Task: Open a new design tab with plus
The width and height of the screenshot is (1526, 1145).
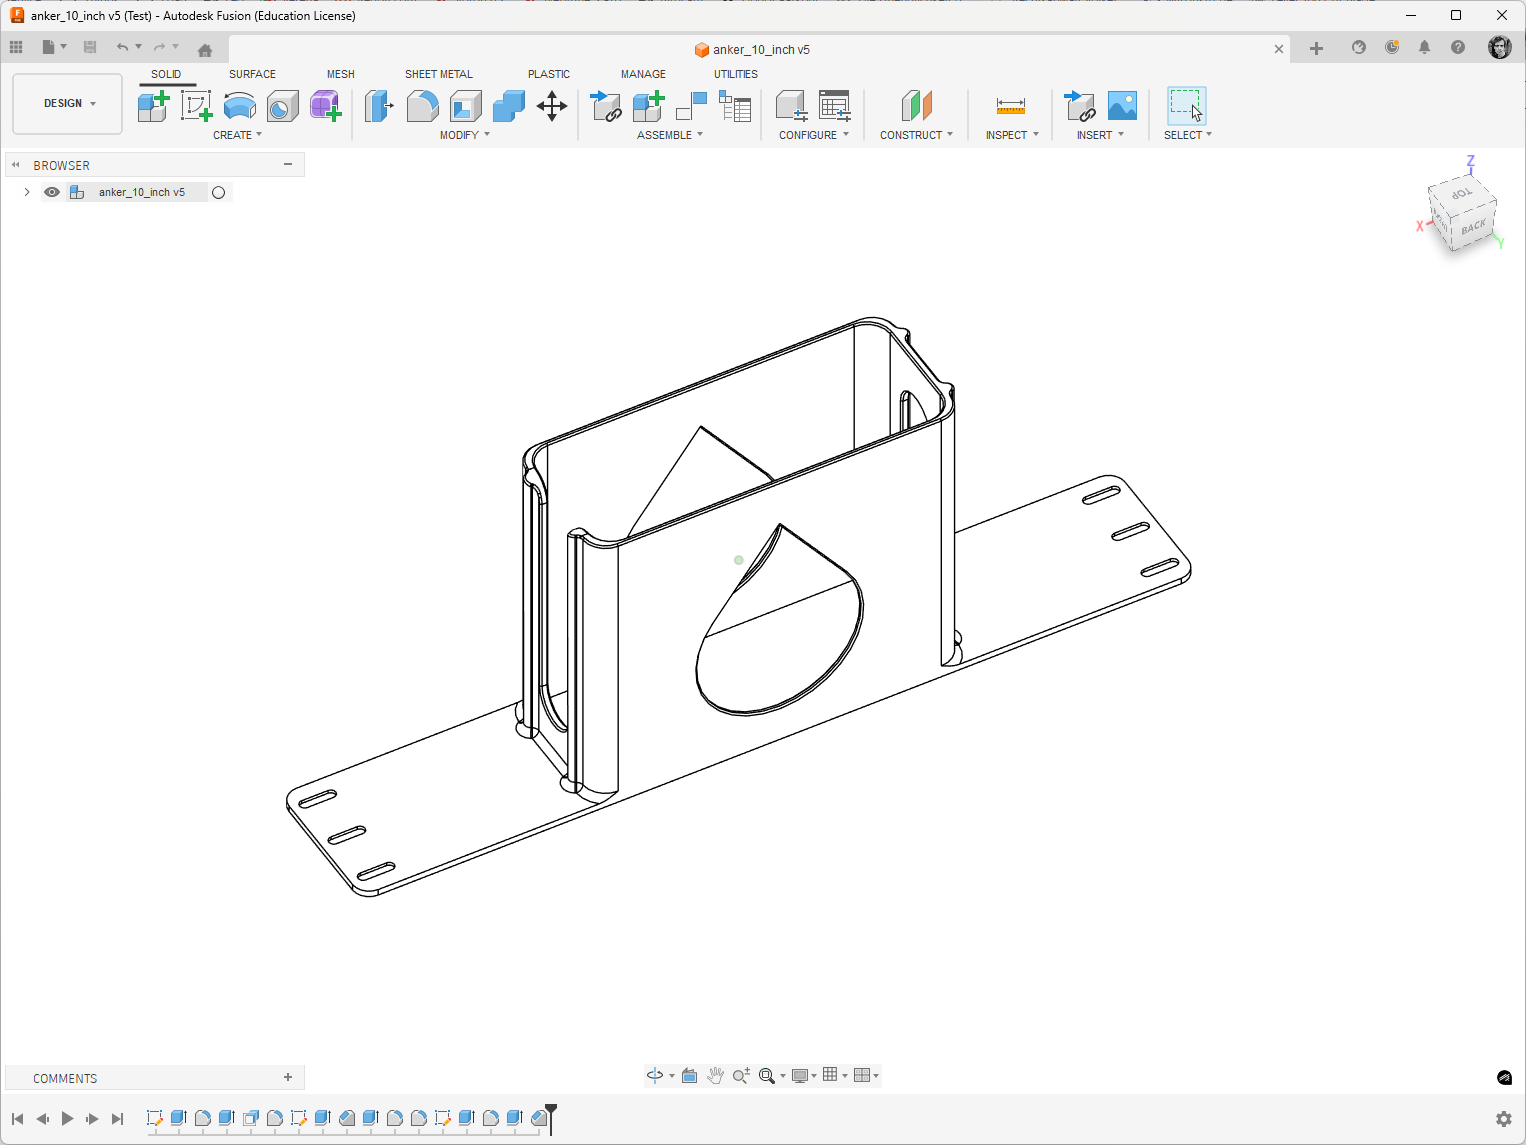Action: [x=1316, y=48]
